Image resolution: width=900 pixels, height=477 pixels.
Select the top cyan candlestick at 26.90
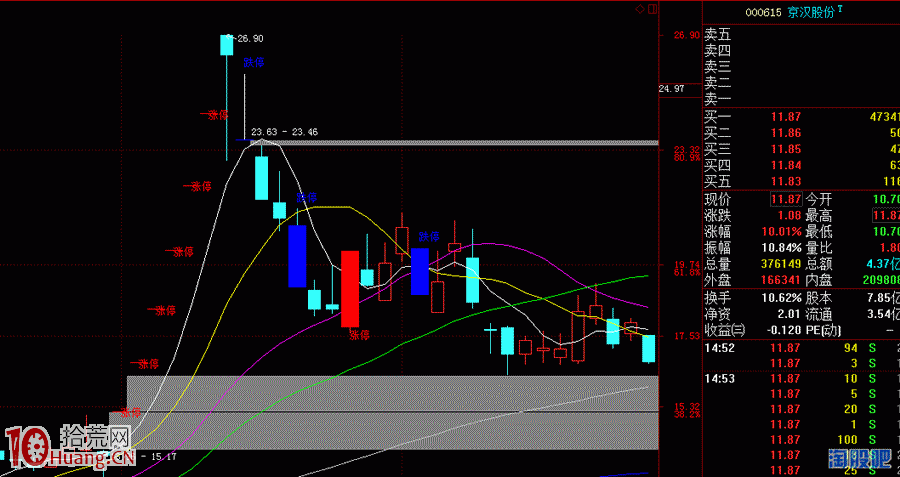(226, 45)
